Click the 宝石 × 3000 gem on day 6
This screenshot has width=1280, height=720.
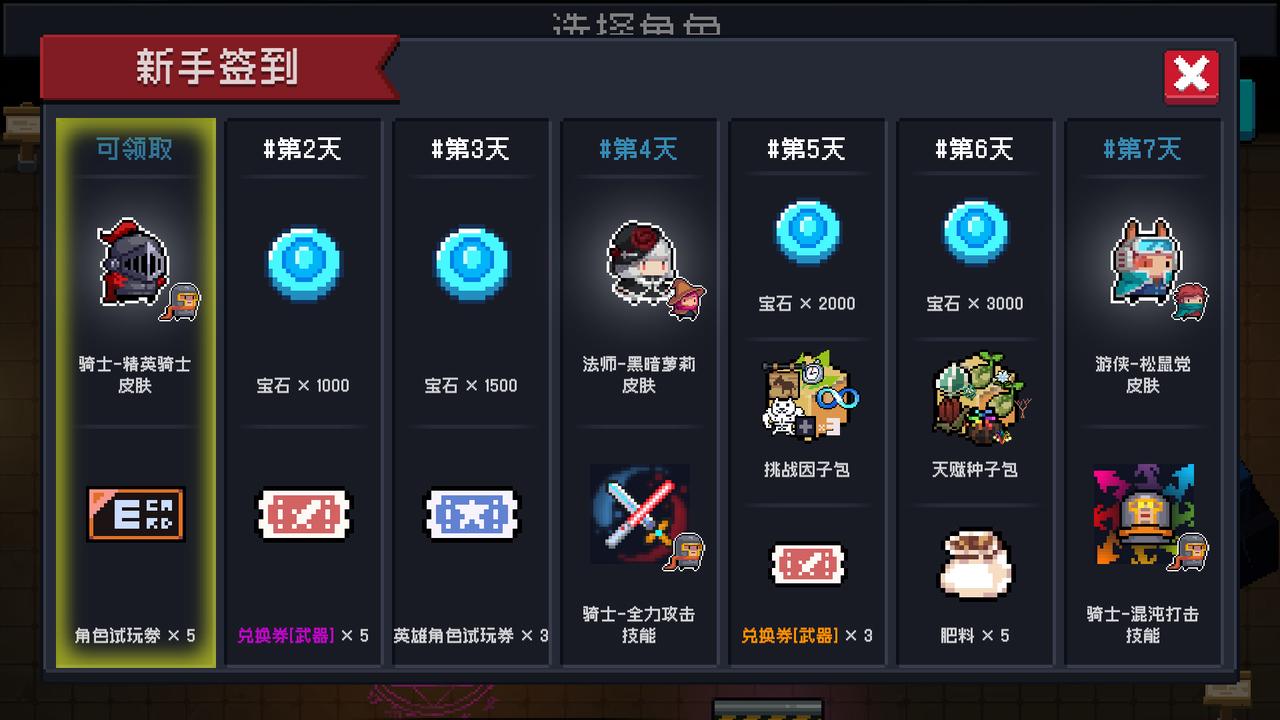point(976,232)
